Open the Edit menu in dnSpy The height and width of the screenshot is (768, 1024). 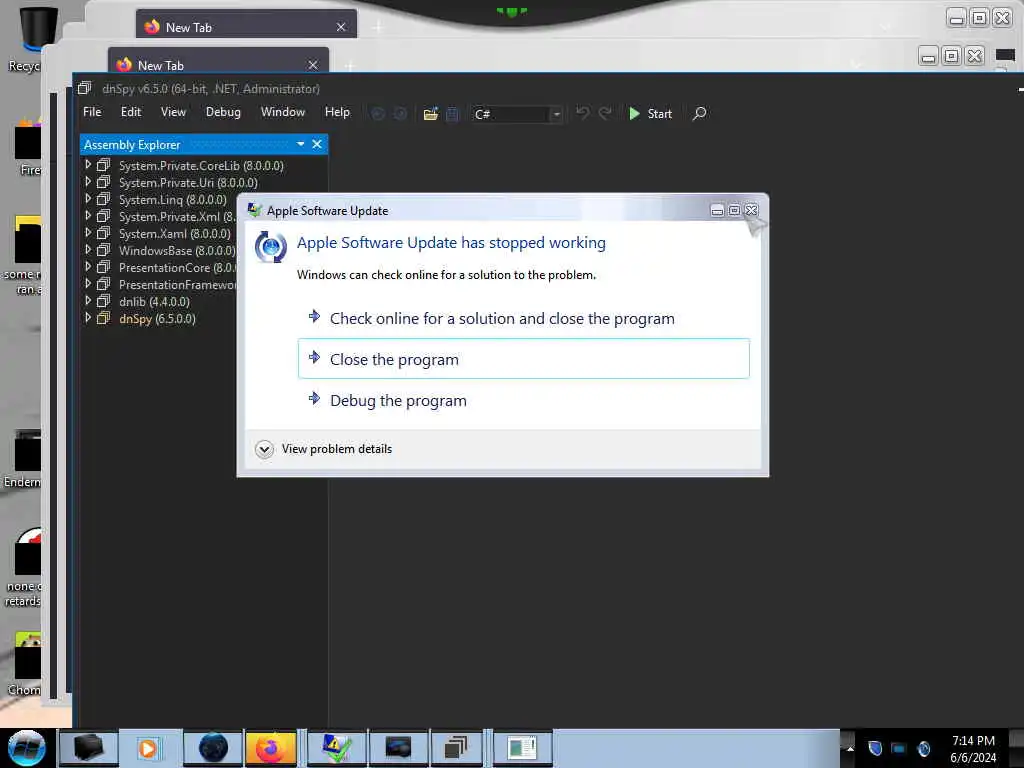coord(131,112)
